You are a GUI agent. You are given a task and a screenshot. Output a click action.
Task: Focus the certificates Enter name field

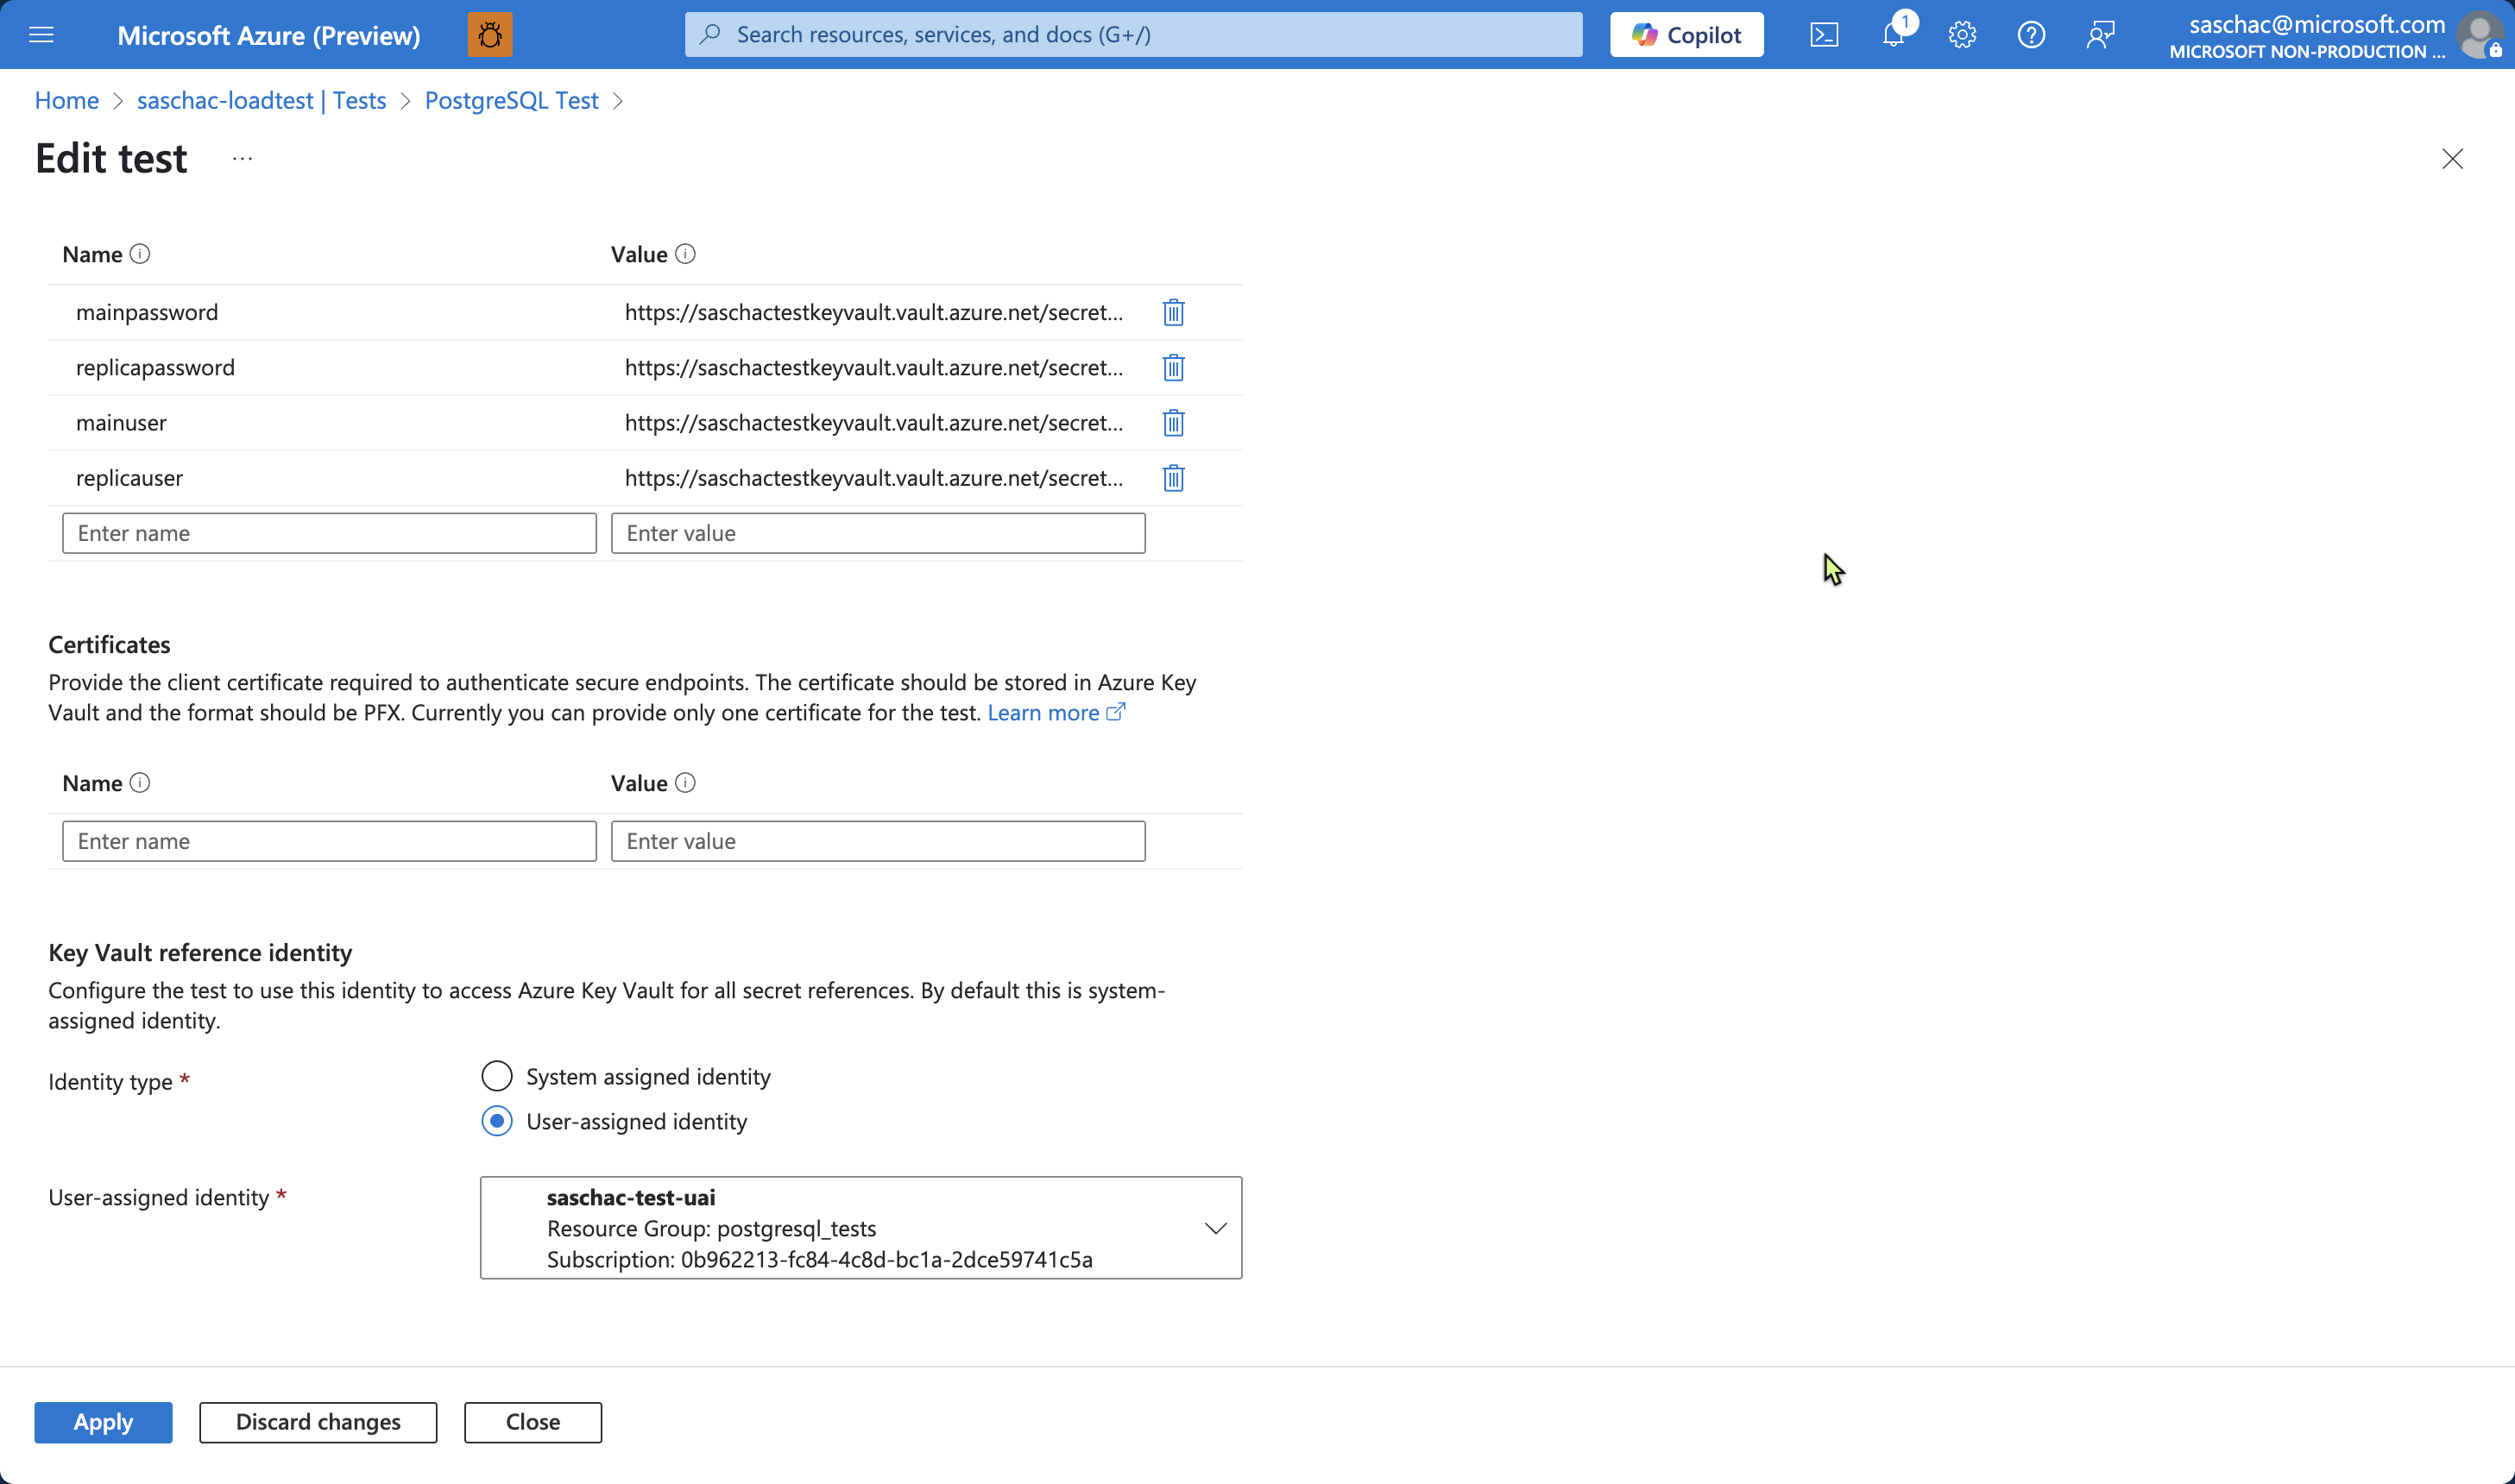pyautogui.click(x=329, y=841)
